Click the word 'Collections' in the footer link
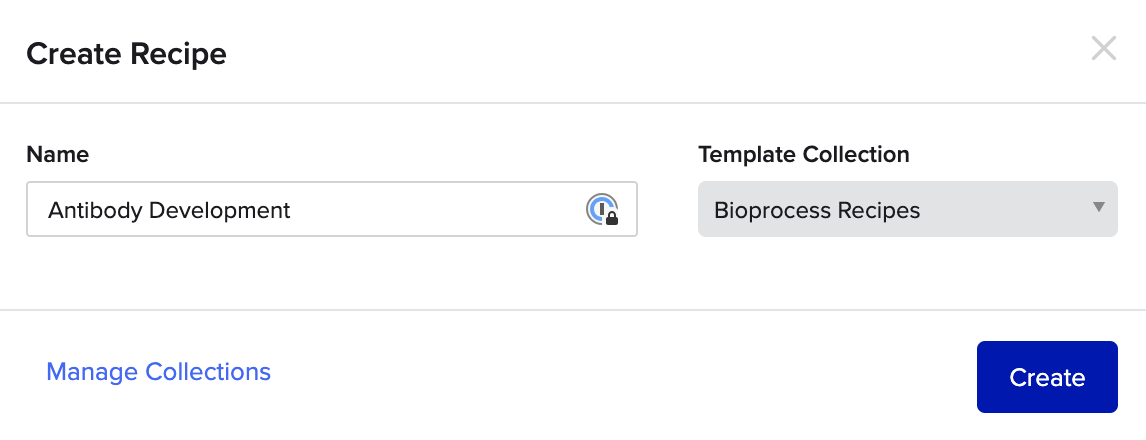 [208, 371]
